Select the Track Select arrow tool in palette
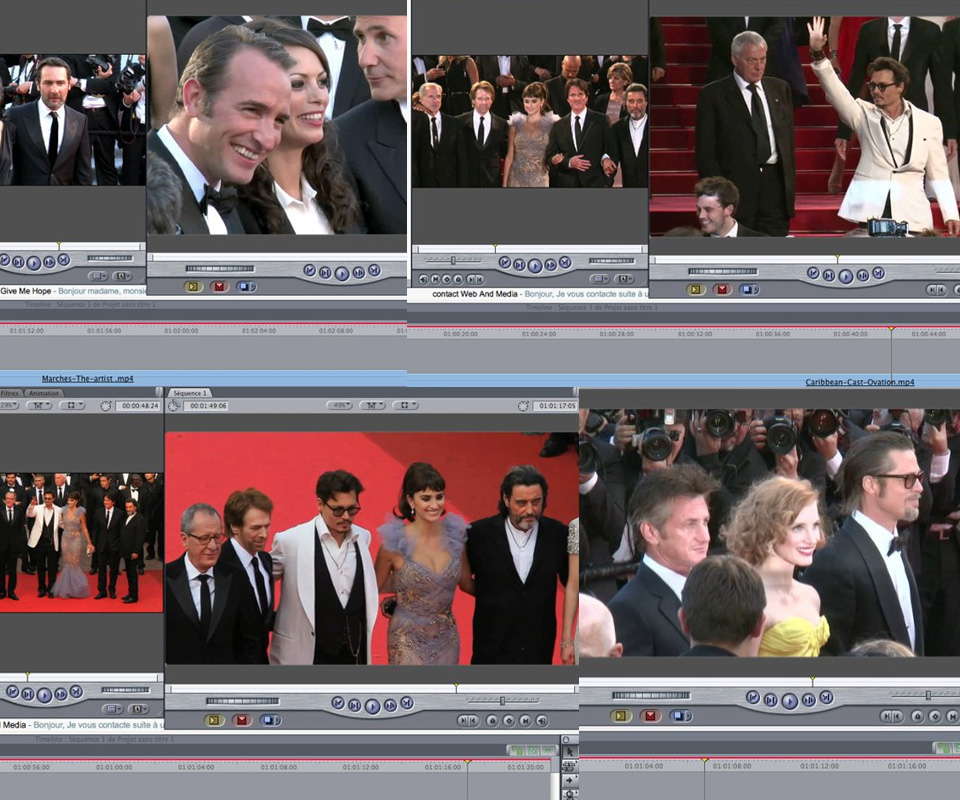Image resolution: width=960 pixels, height=800 pixels. tap(569, 780)
